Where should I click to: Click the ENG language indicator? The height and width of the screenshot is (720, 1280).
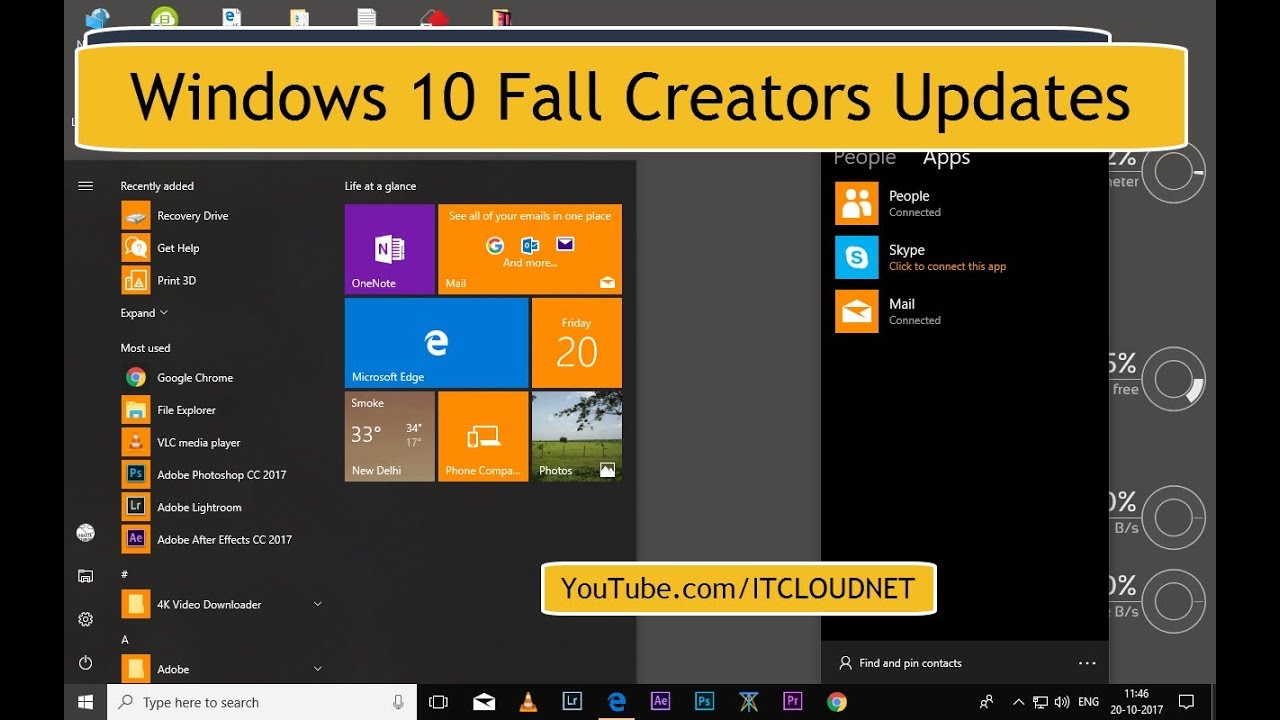coord(1088,702)
